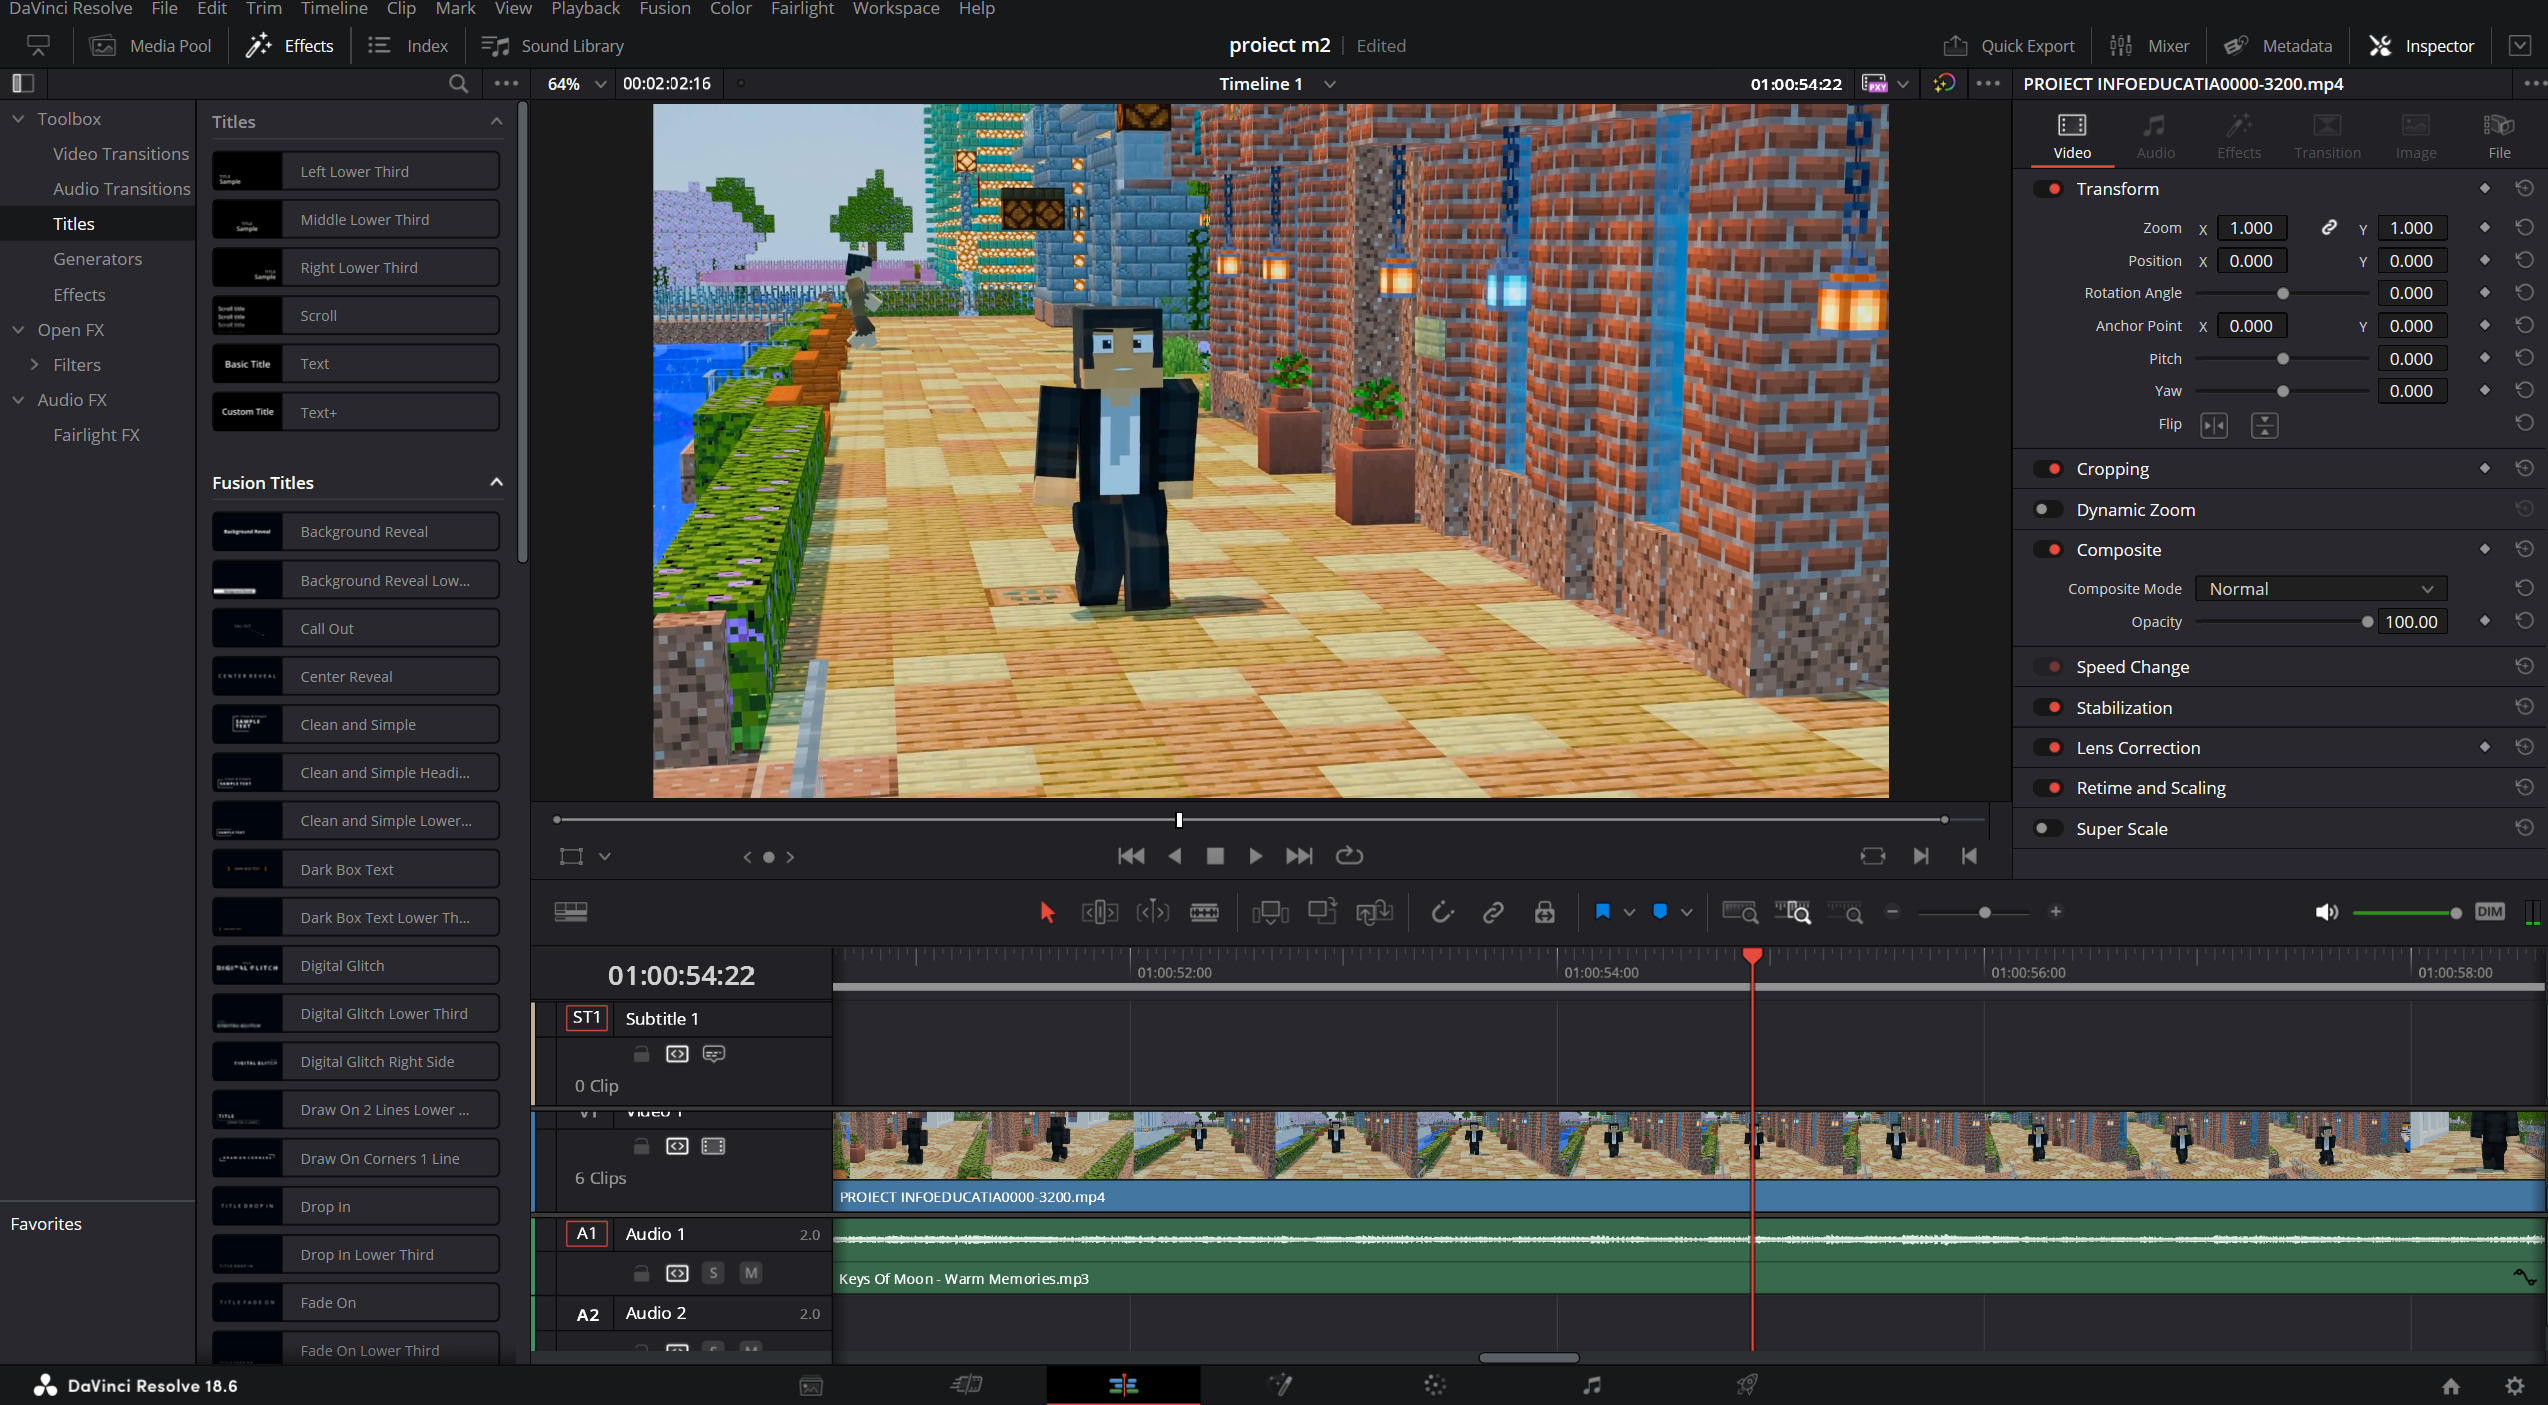Open the Sound Library panel
This screenshot has height=1405, width=2548.
553,46
